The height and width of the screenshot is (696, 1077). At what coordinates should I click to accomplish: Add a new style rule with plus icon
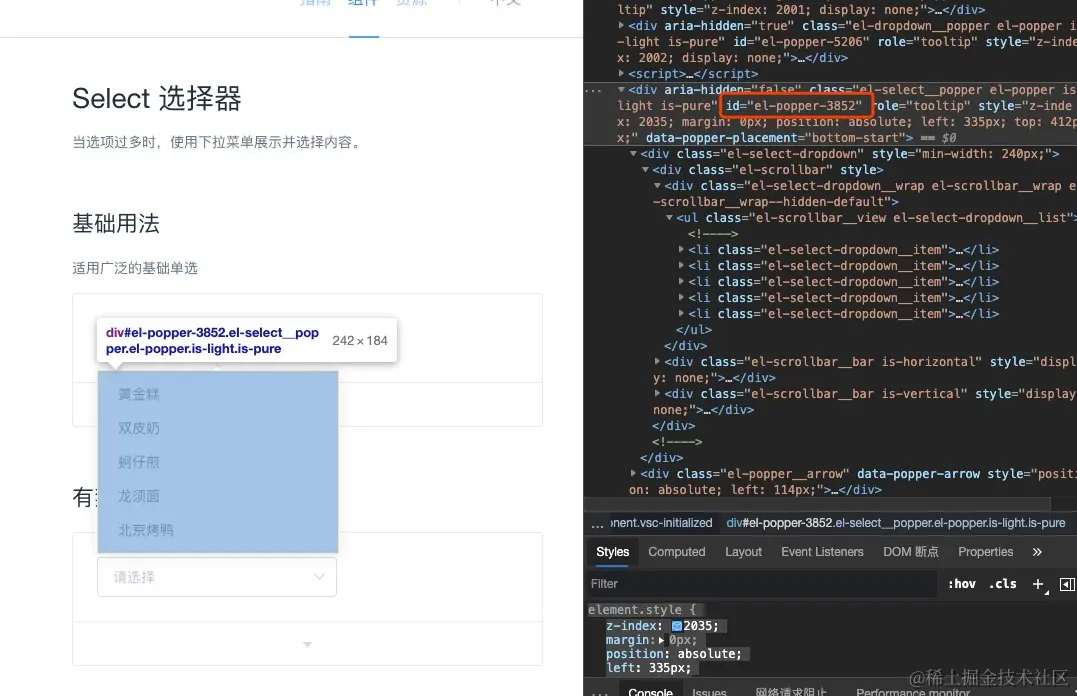[1038, 583]
